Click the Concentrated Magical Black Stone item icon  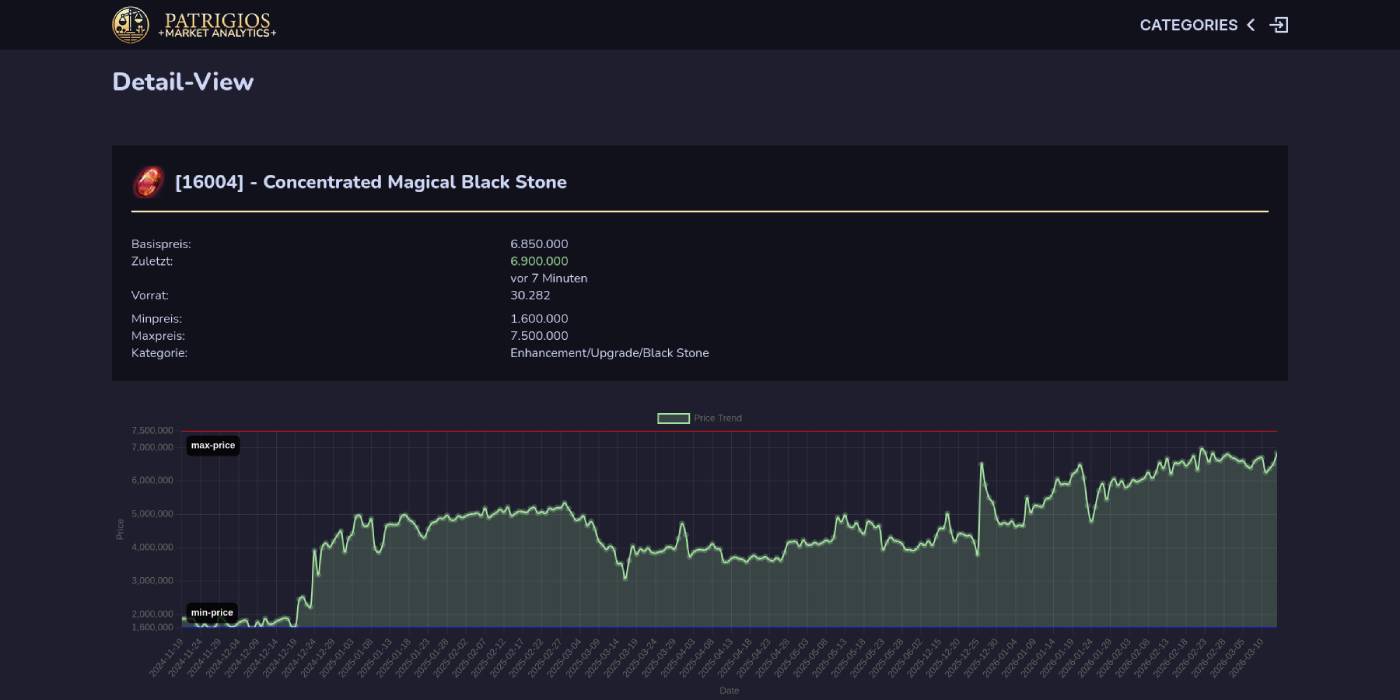pyautogui.click(x=147, y=182)
